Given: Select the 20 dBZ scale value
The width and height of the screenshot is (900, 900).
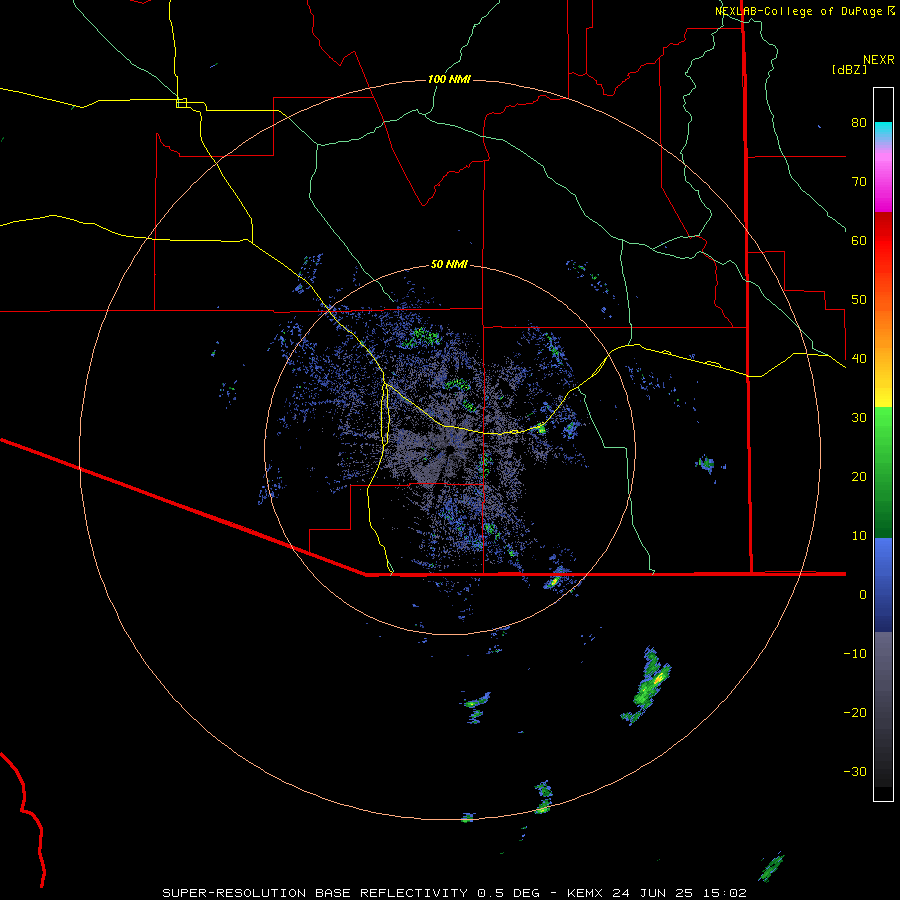Looking at the screenshot, I should click(x=859, y=476).
